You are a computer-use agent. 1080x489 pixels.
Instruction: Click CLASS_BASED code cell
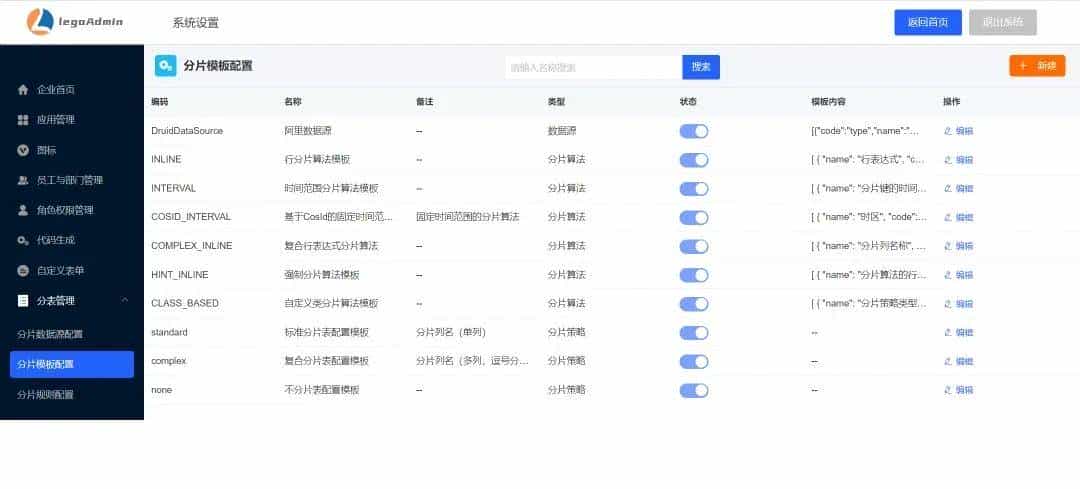point(185,304)
